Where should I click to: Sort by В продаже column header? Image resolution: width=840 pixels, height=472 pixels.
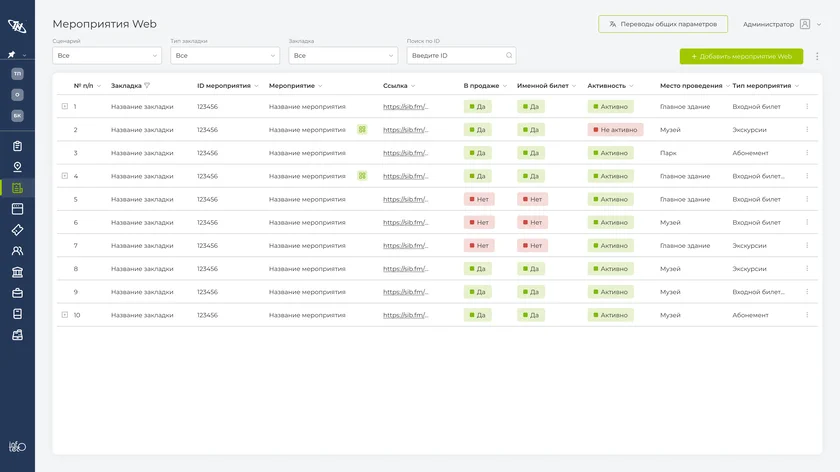[485, 86]
